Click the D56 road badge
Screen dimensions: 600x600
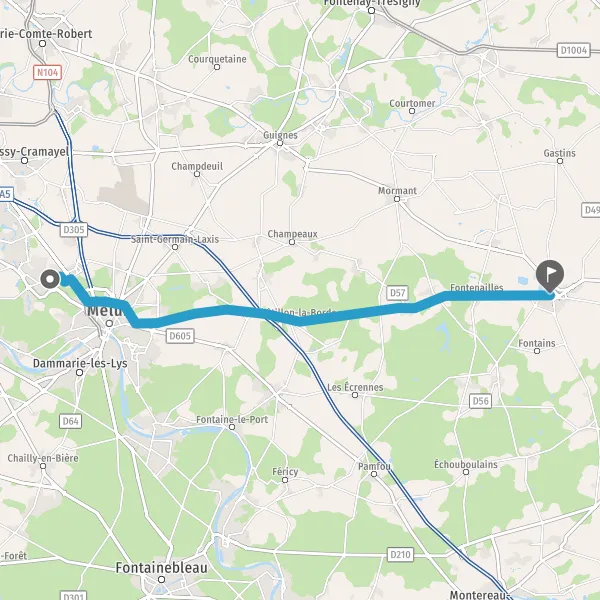coord(481,401)
